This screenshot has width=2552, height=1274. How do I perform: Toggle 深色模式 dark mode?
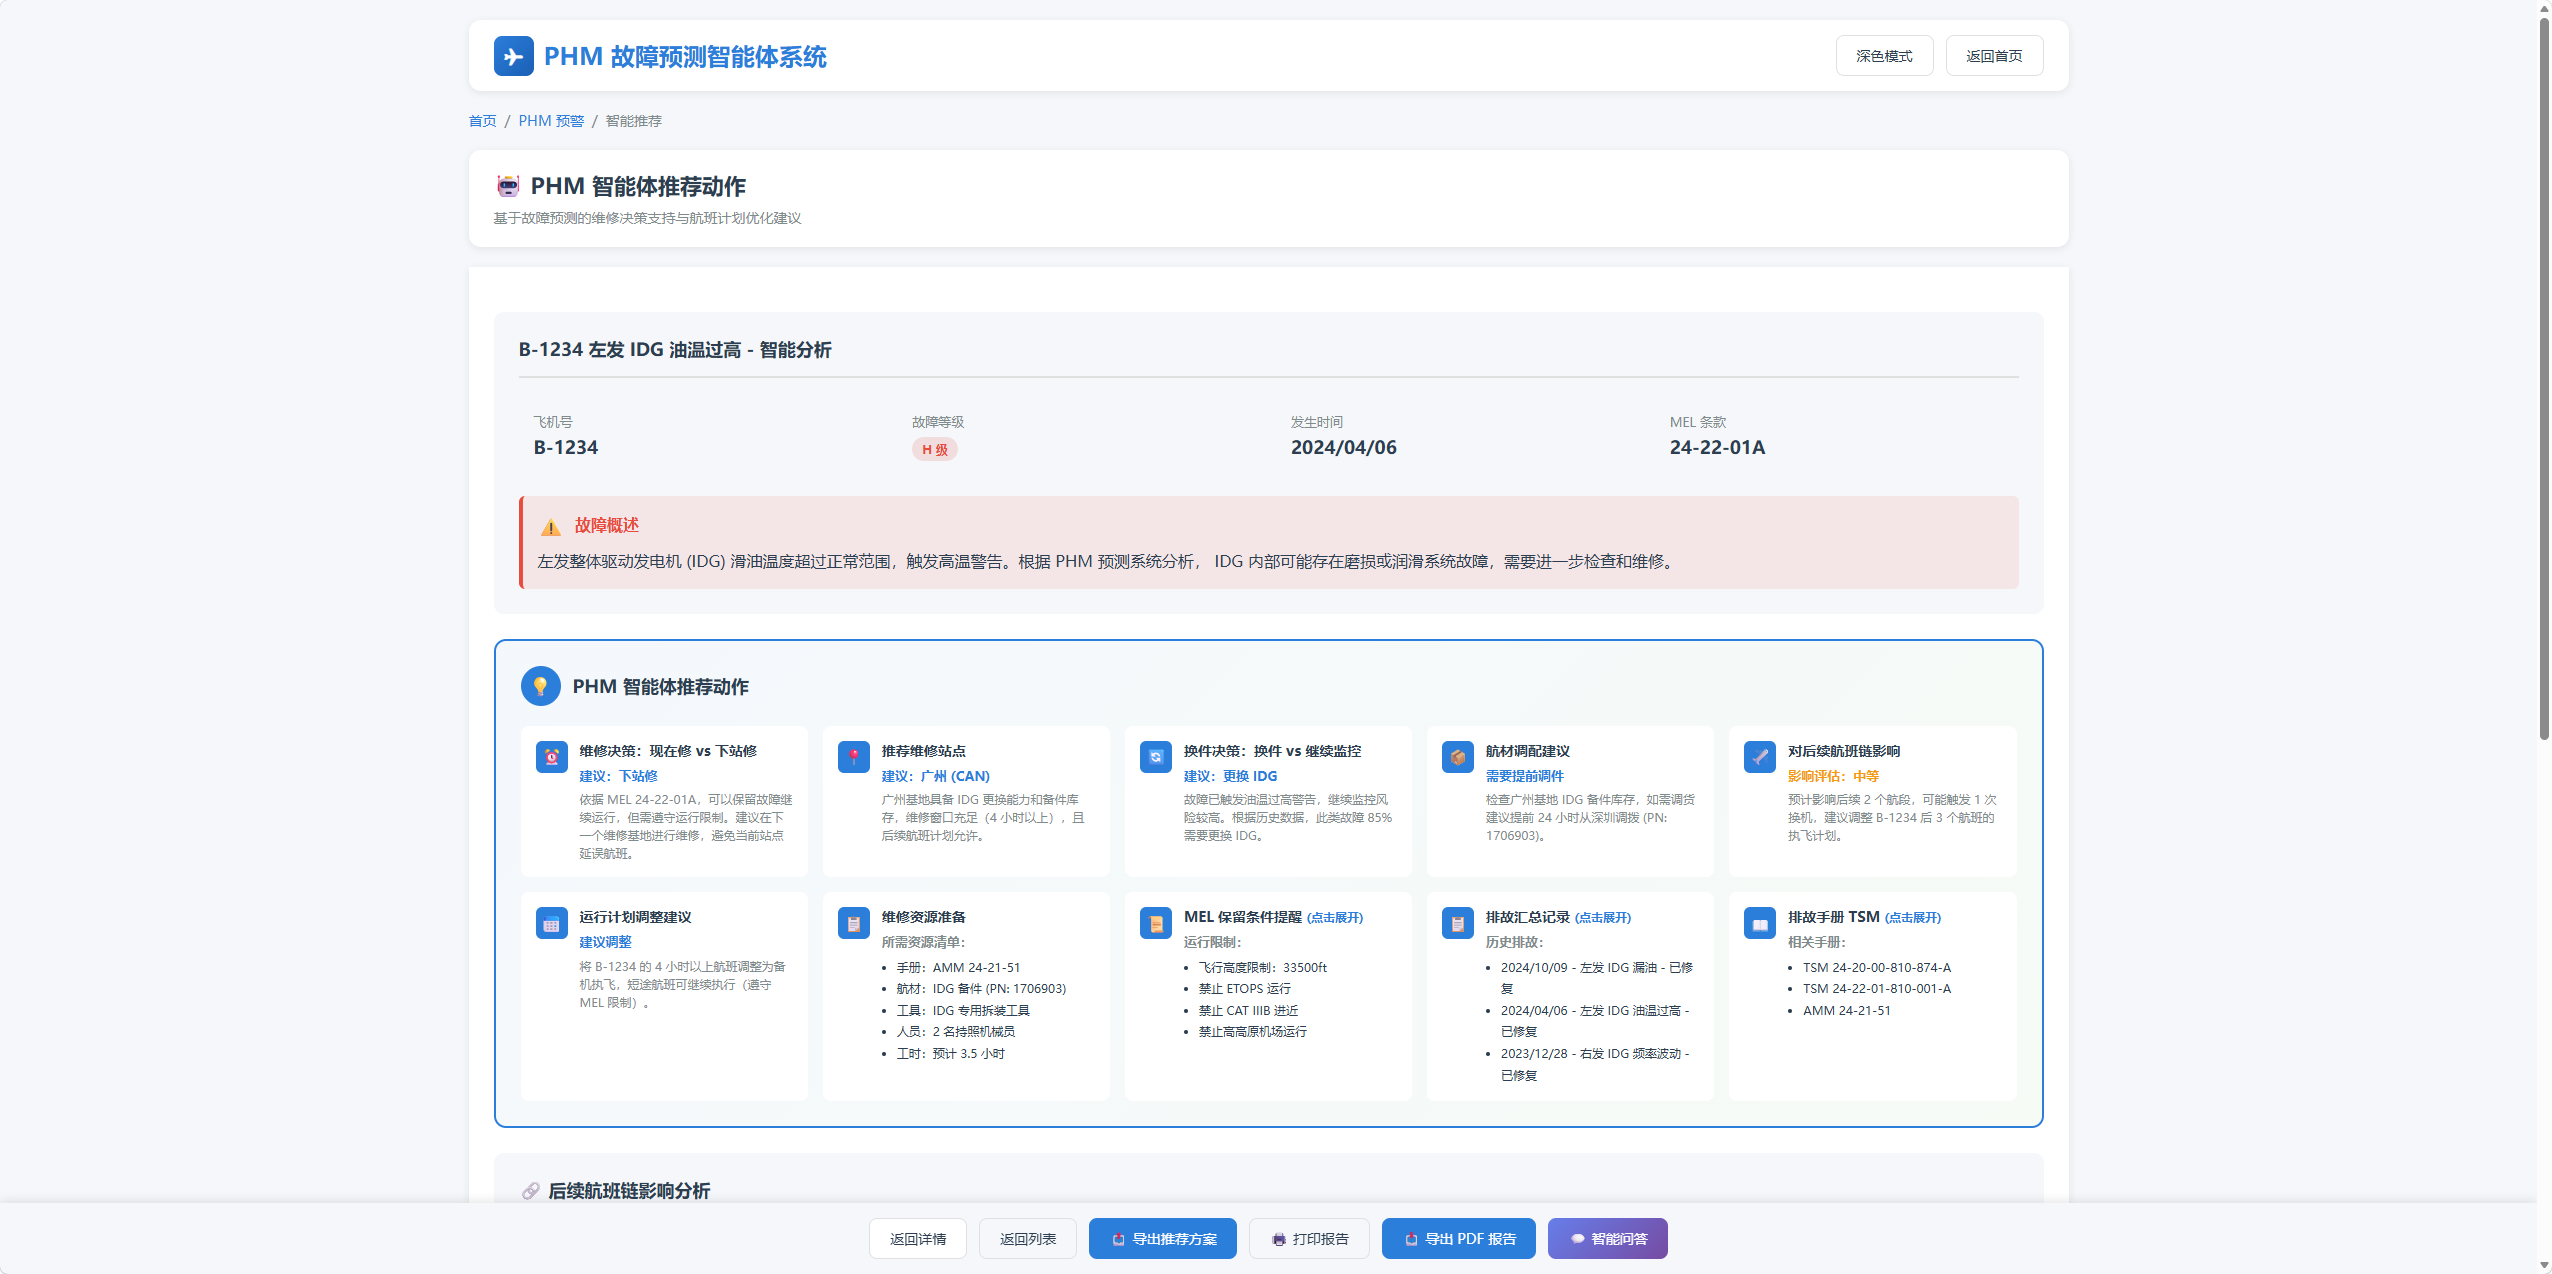[1884, 56]
